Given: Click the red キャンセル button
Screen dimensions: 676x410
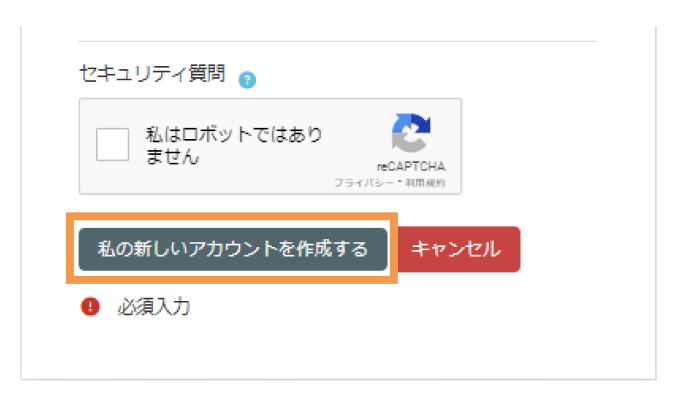Looking at the screenshot, I should click(x=459, y=249).
